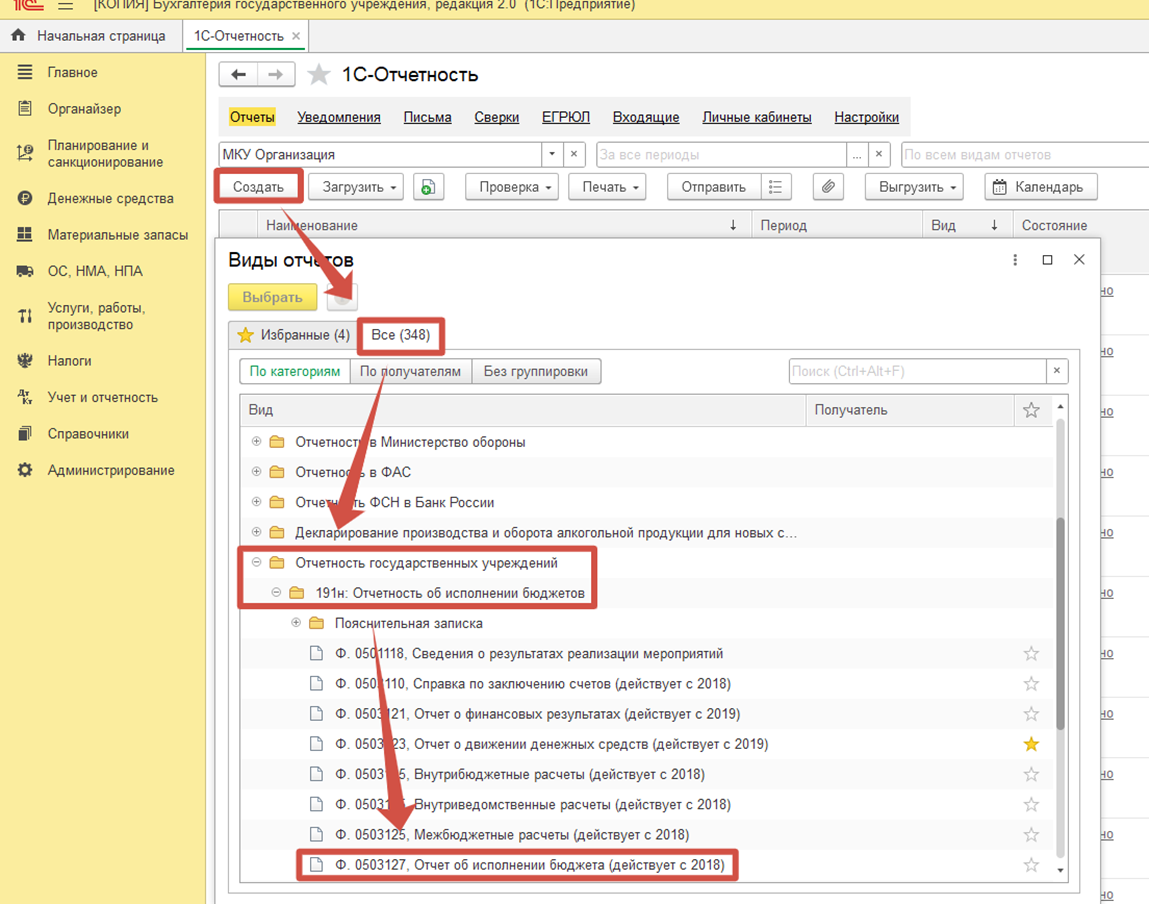The width and height of the screenshot is (1149, 904).
Task: Close the 1С-Отчетность tab with the x
Action: click(x=296, y=36)
